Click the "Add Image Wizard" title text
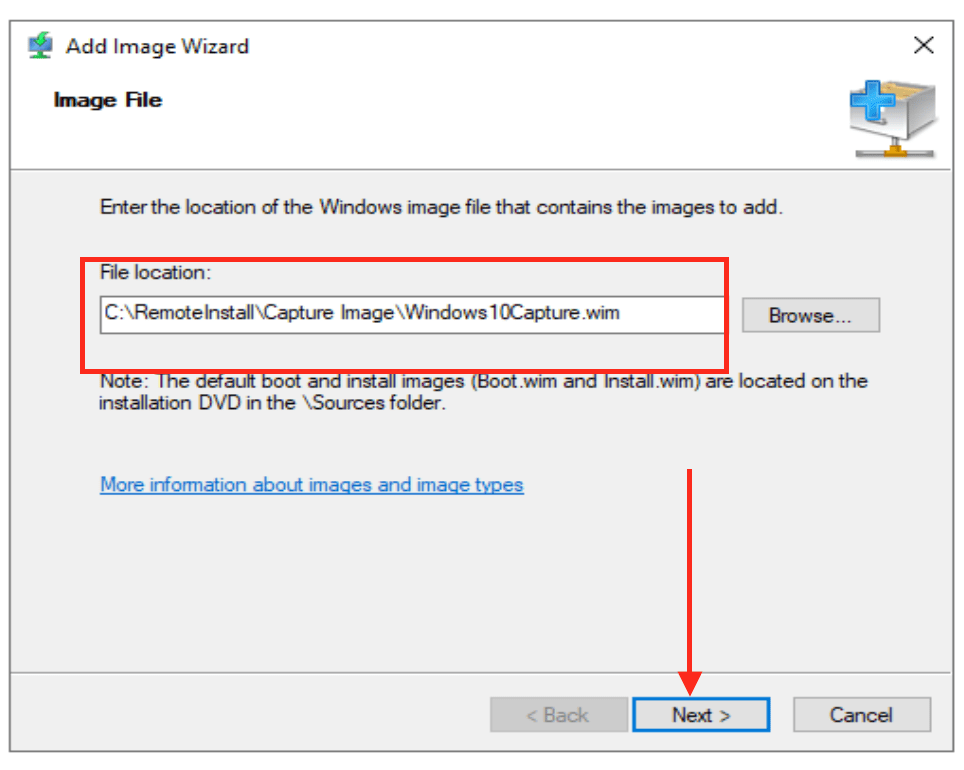This screenshot has width=964, height=770. (157, 46)
